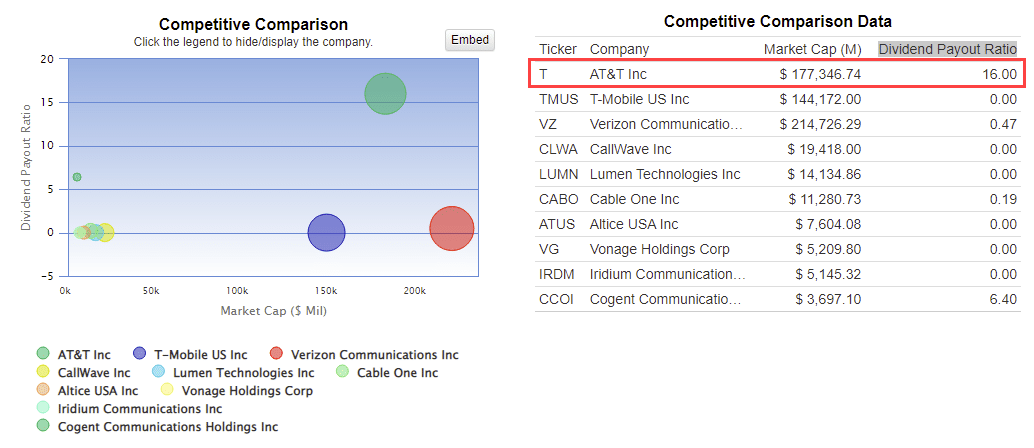Click Lumen Technologies legend circle icon

(158, 372)
